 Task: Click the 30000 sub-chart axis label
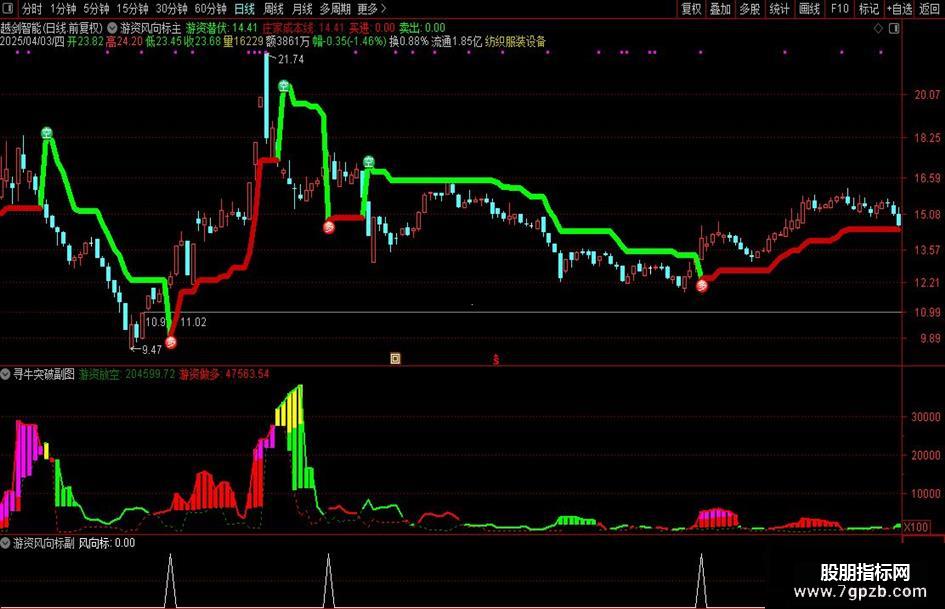(x=926, y=417)
